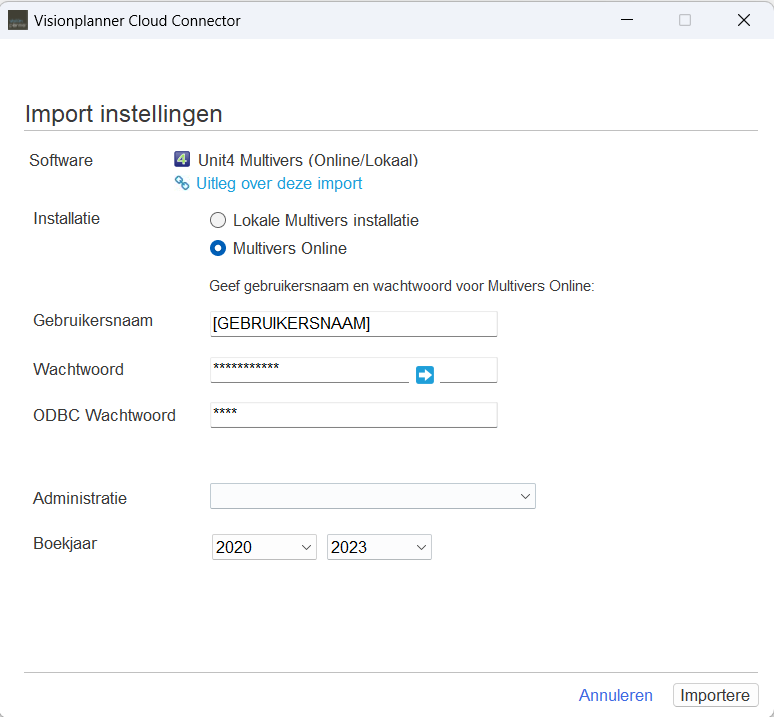Screen dimensions: 774x717
Task: Focus the Gebruikersnaam input field
Action: tap(353, 324)
